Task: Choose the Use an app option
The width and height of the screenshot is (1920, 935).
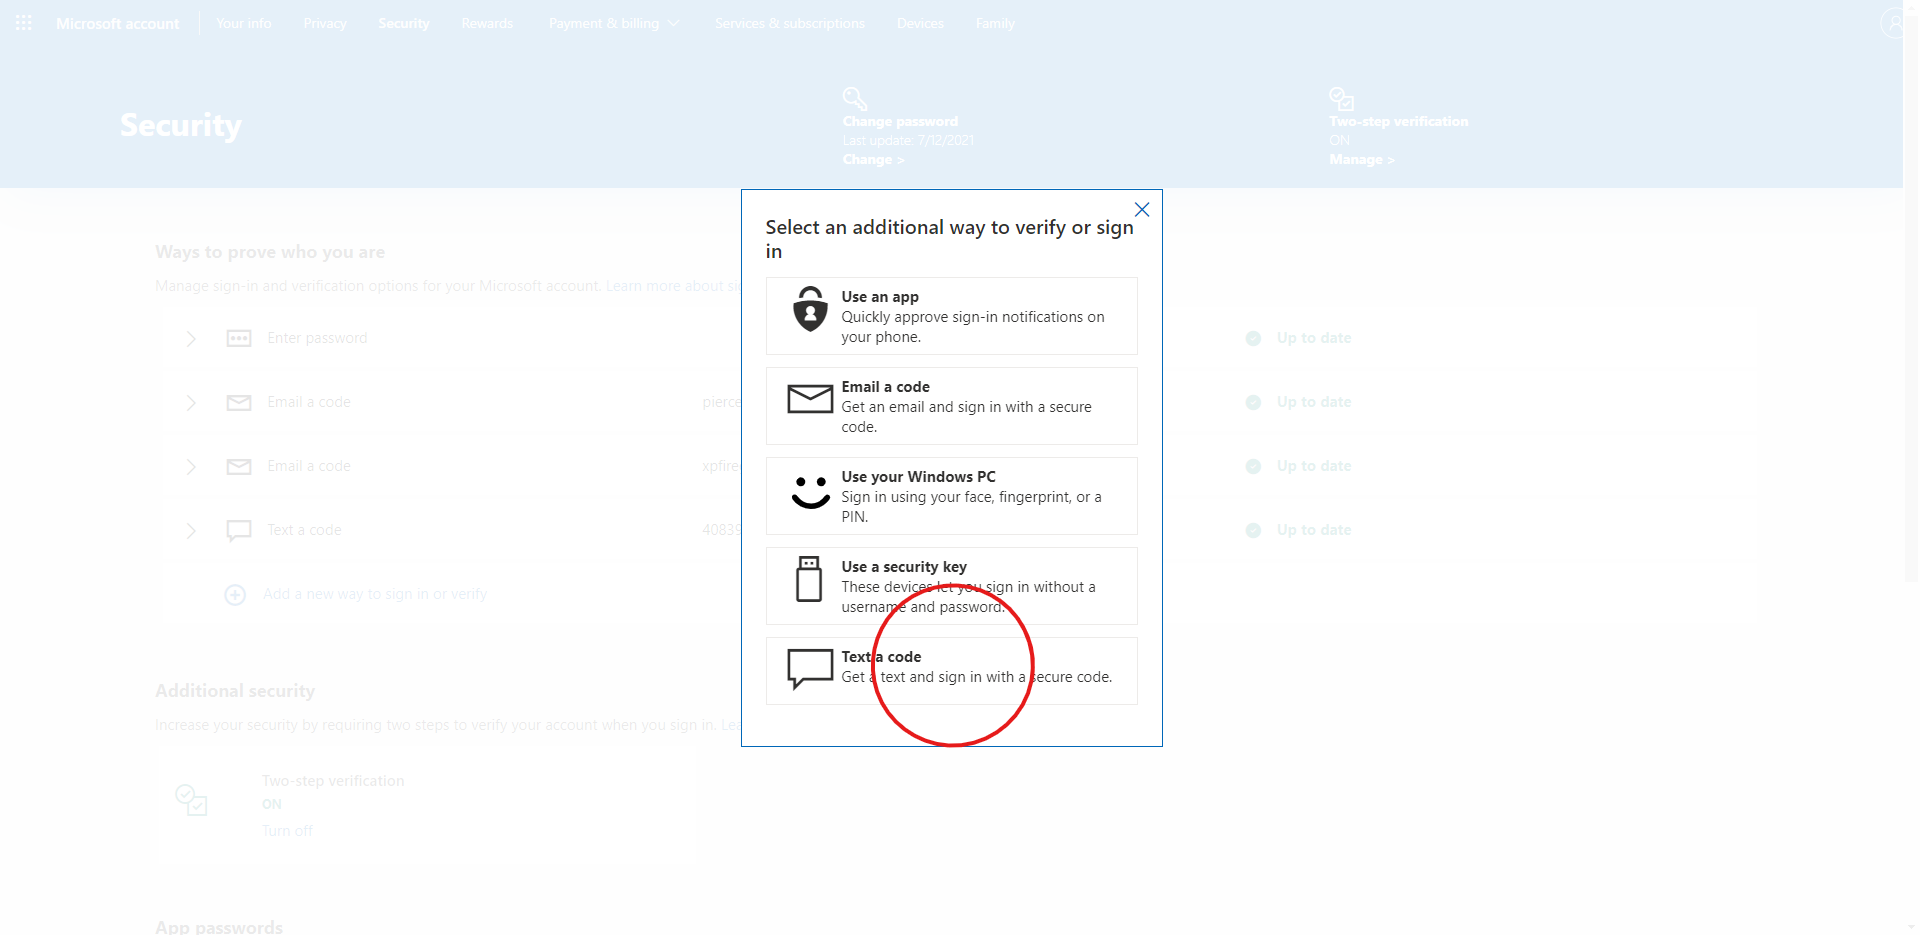Action: [x=952, y=316]
